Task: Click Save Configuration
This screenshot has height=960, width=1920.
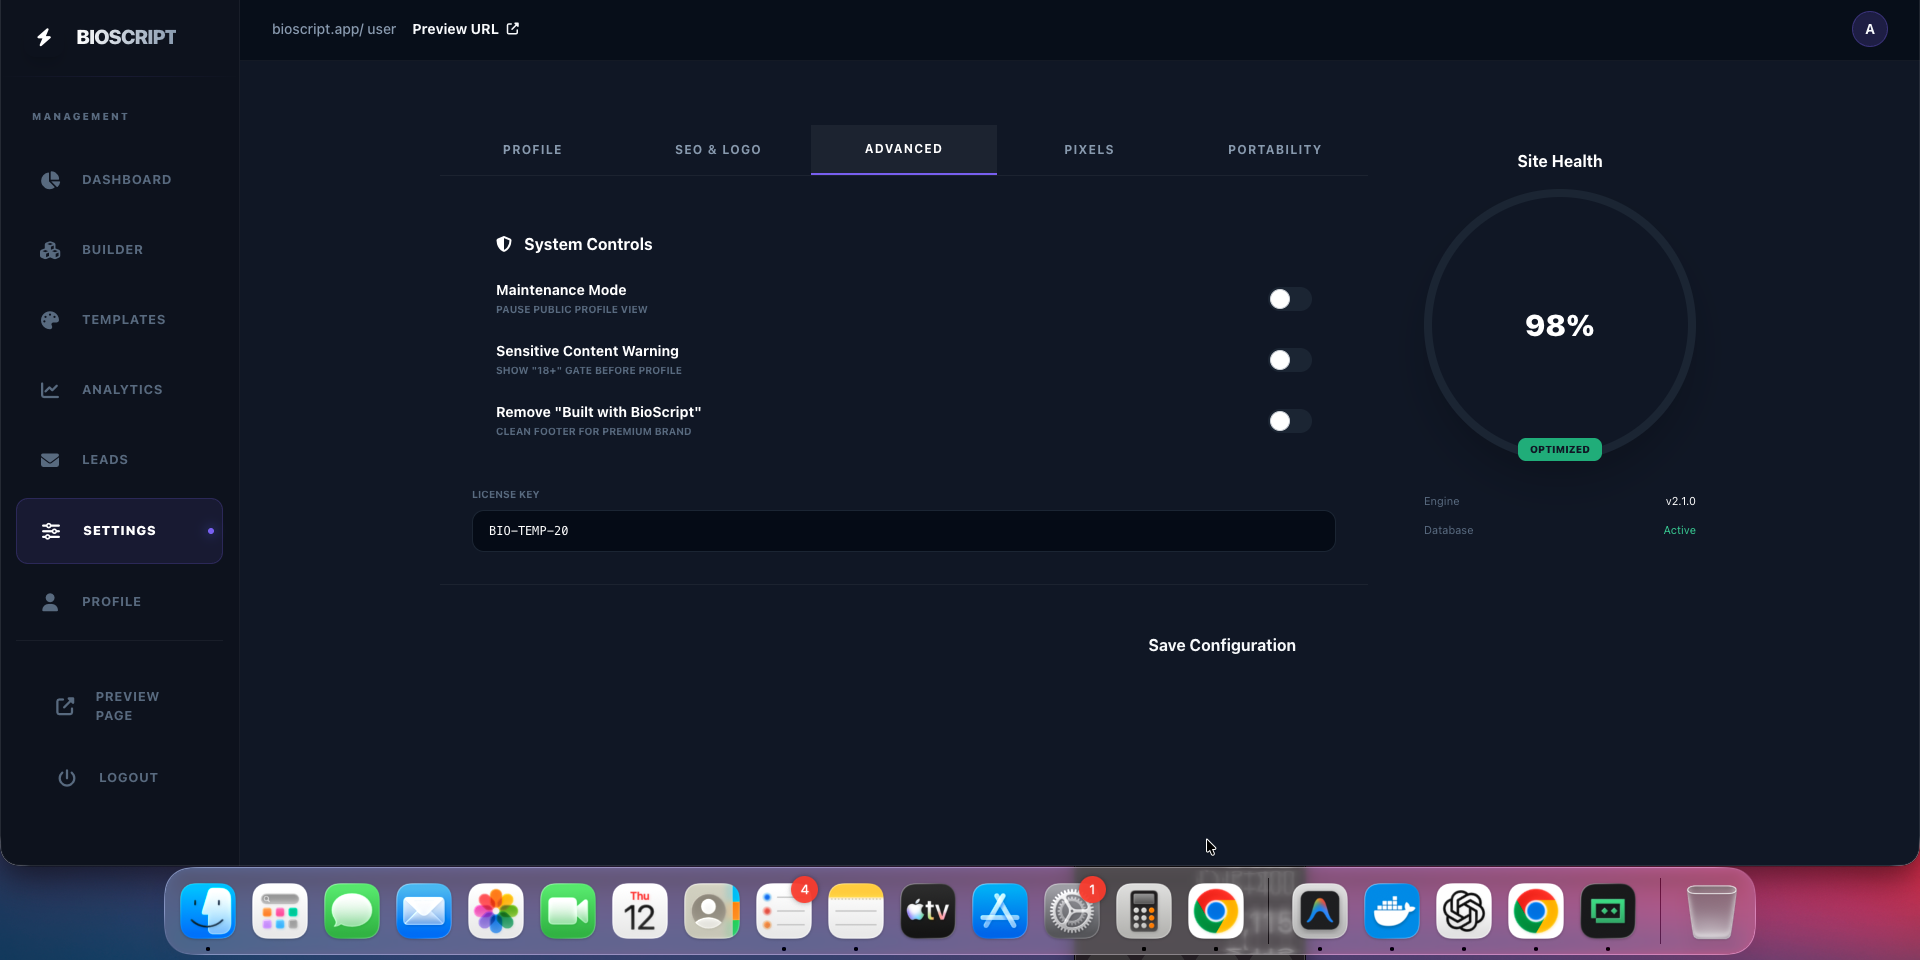Action: click(1222, 645)
